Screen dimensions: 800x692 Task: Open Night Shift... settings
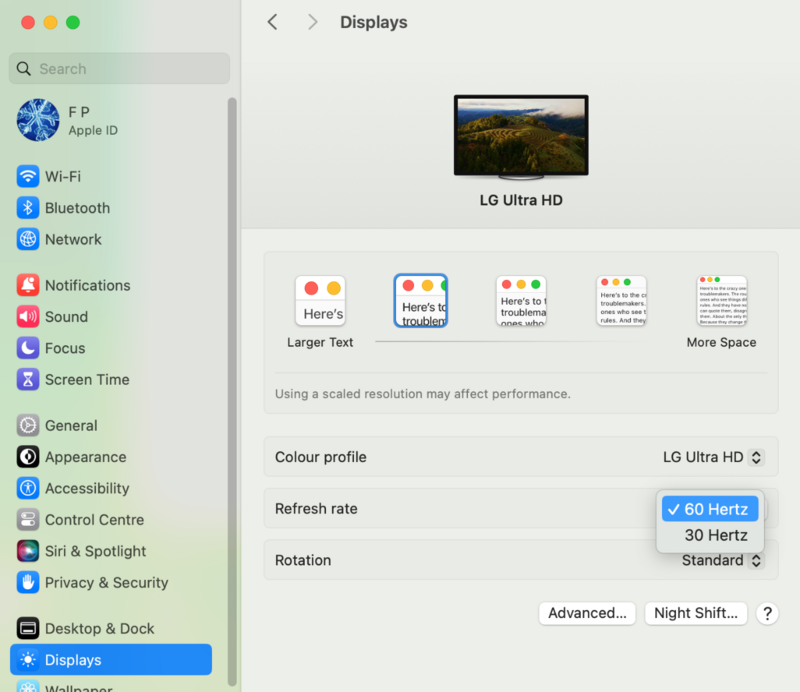click(695, 613)
